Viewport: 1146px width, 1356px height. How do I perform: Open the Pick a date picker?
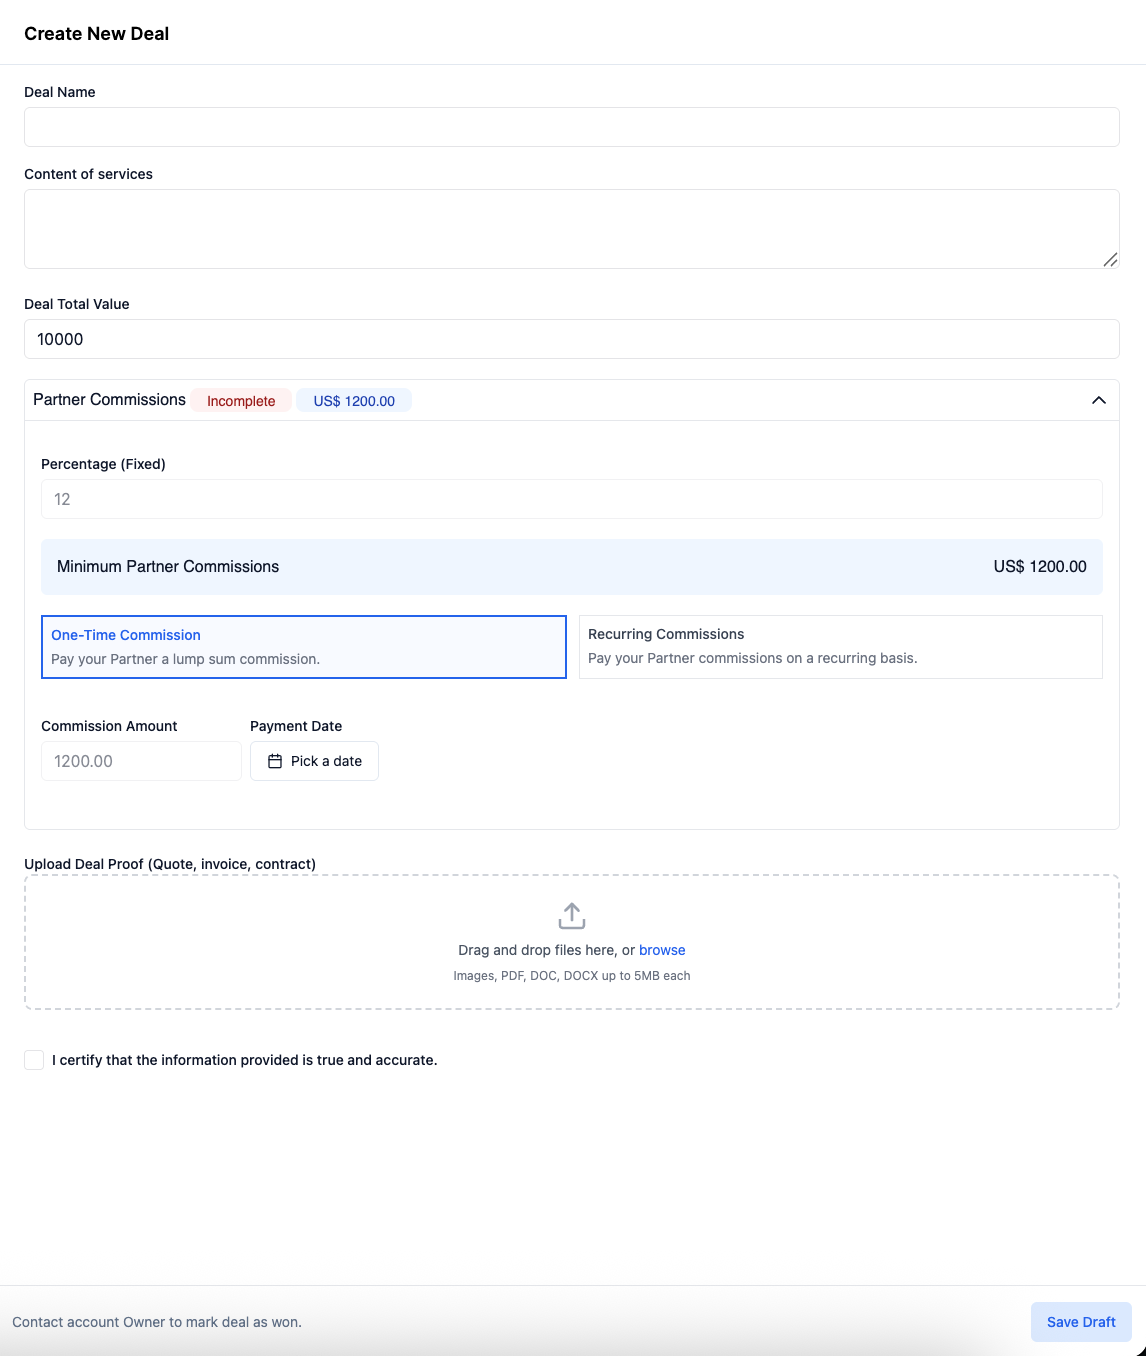click(314, 761)
